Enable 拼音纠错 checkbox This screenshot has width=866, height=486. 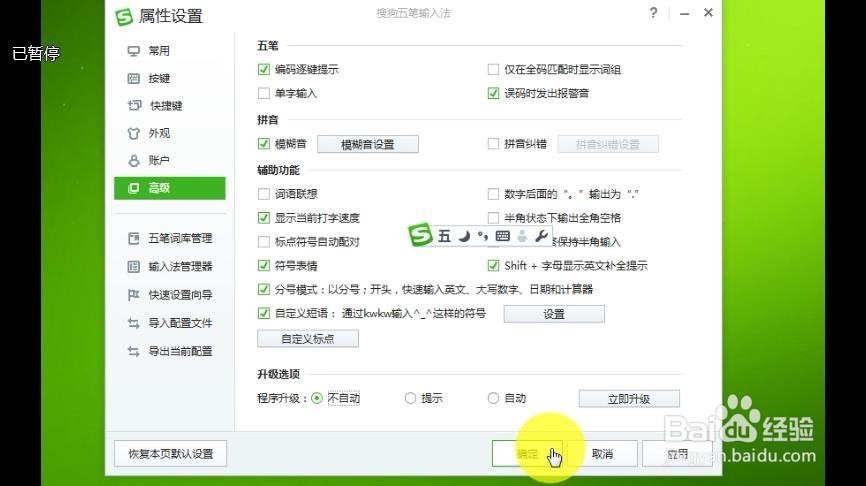(x=493, y=144)
